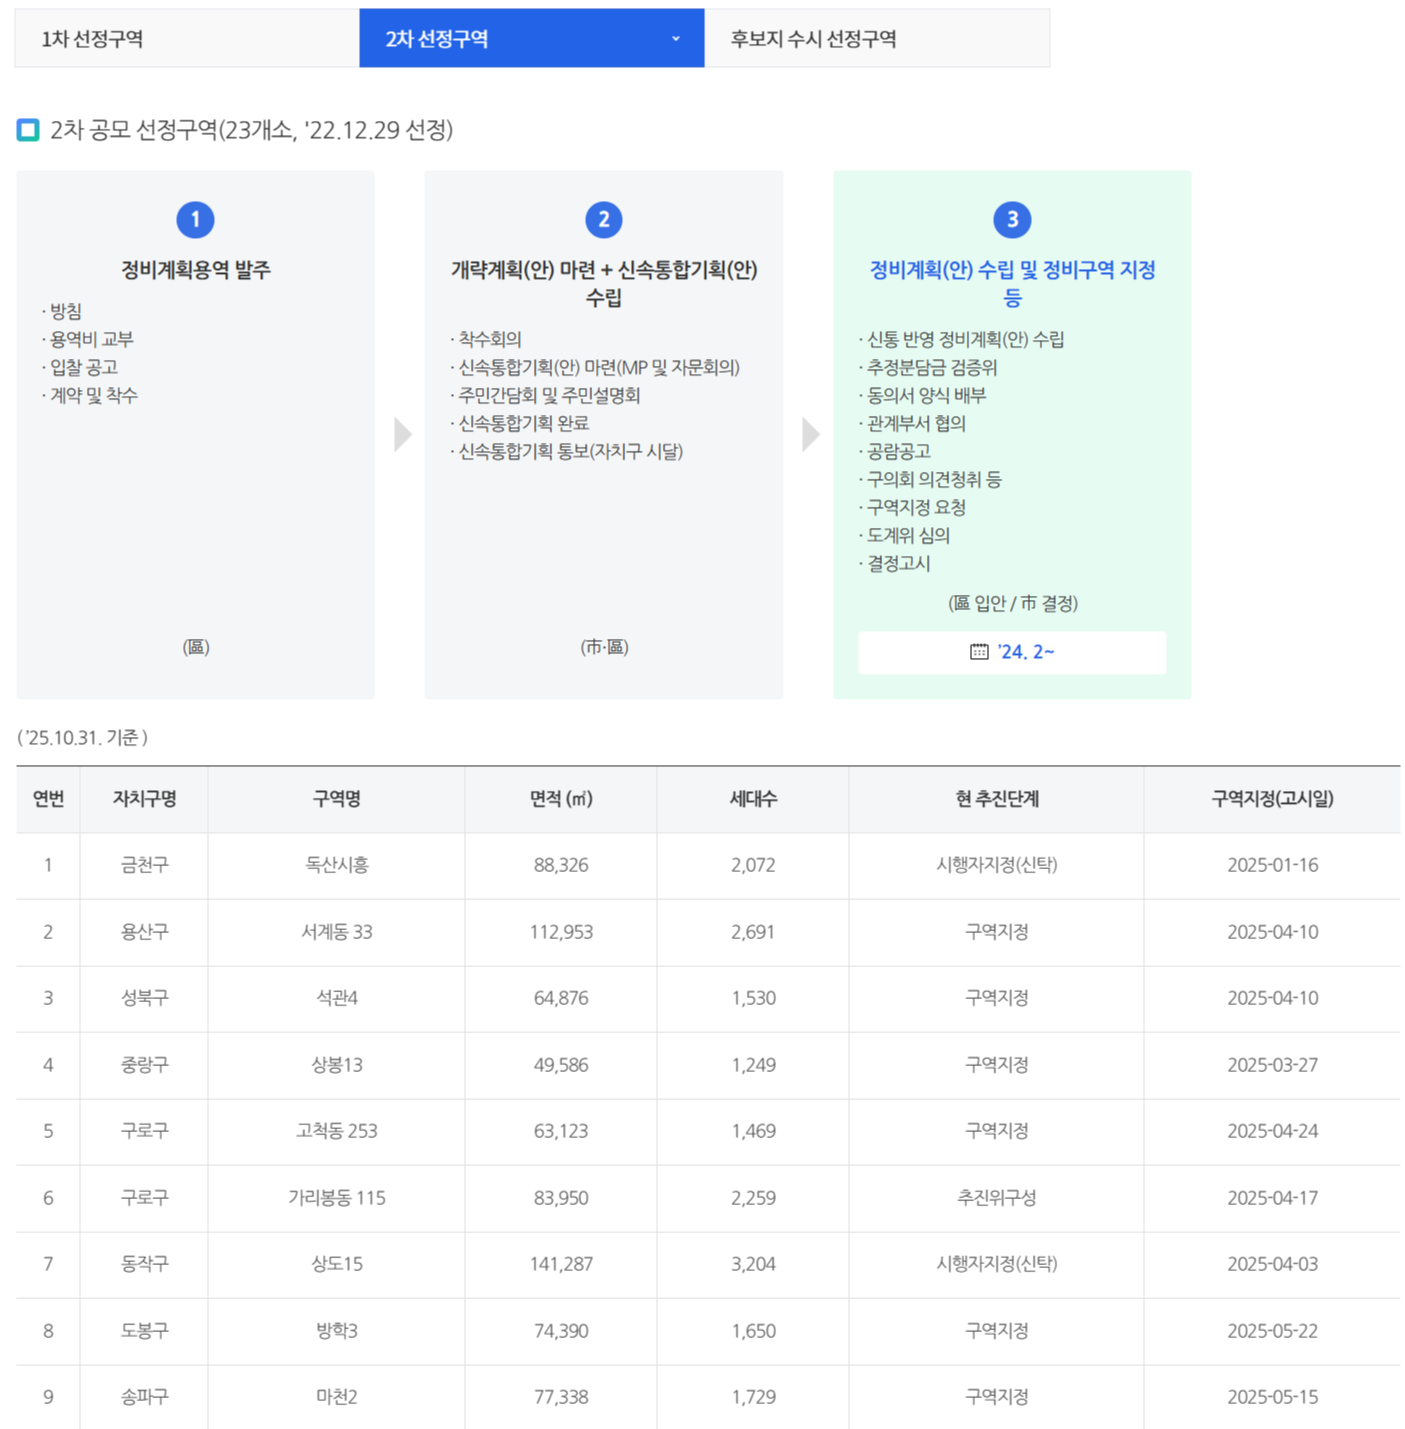1405x1429 pixels.
Task: Switch to the 1차 선정구역 tab
Action: (186, 39)
